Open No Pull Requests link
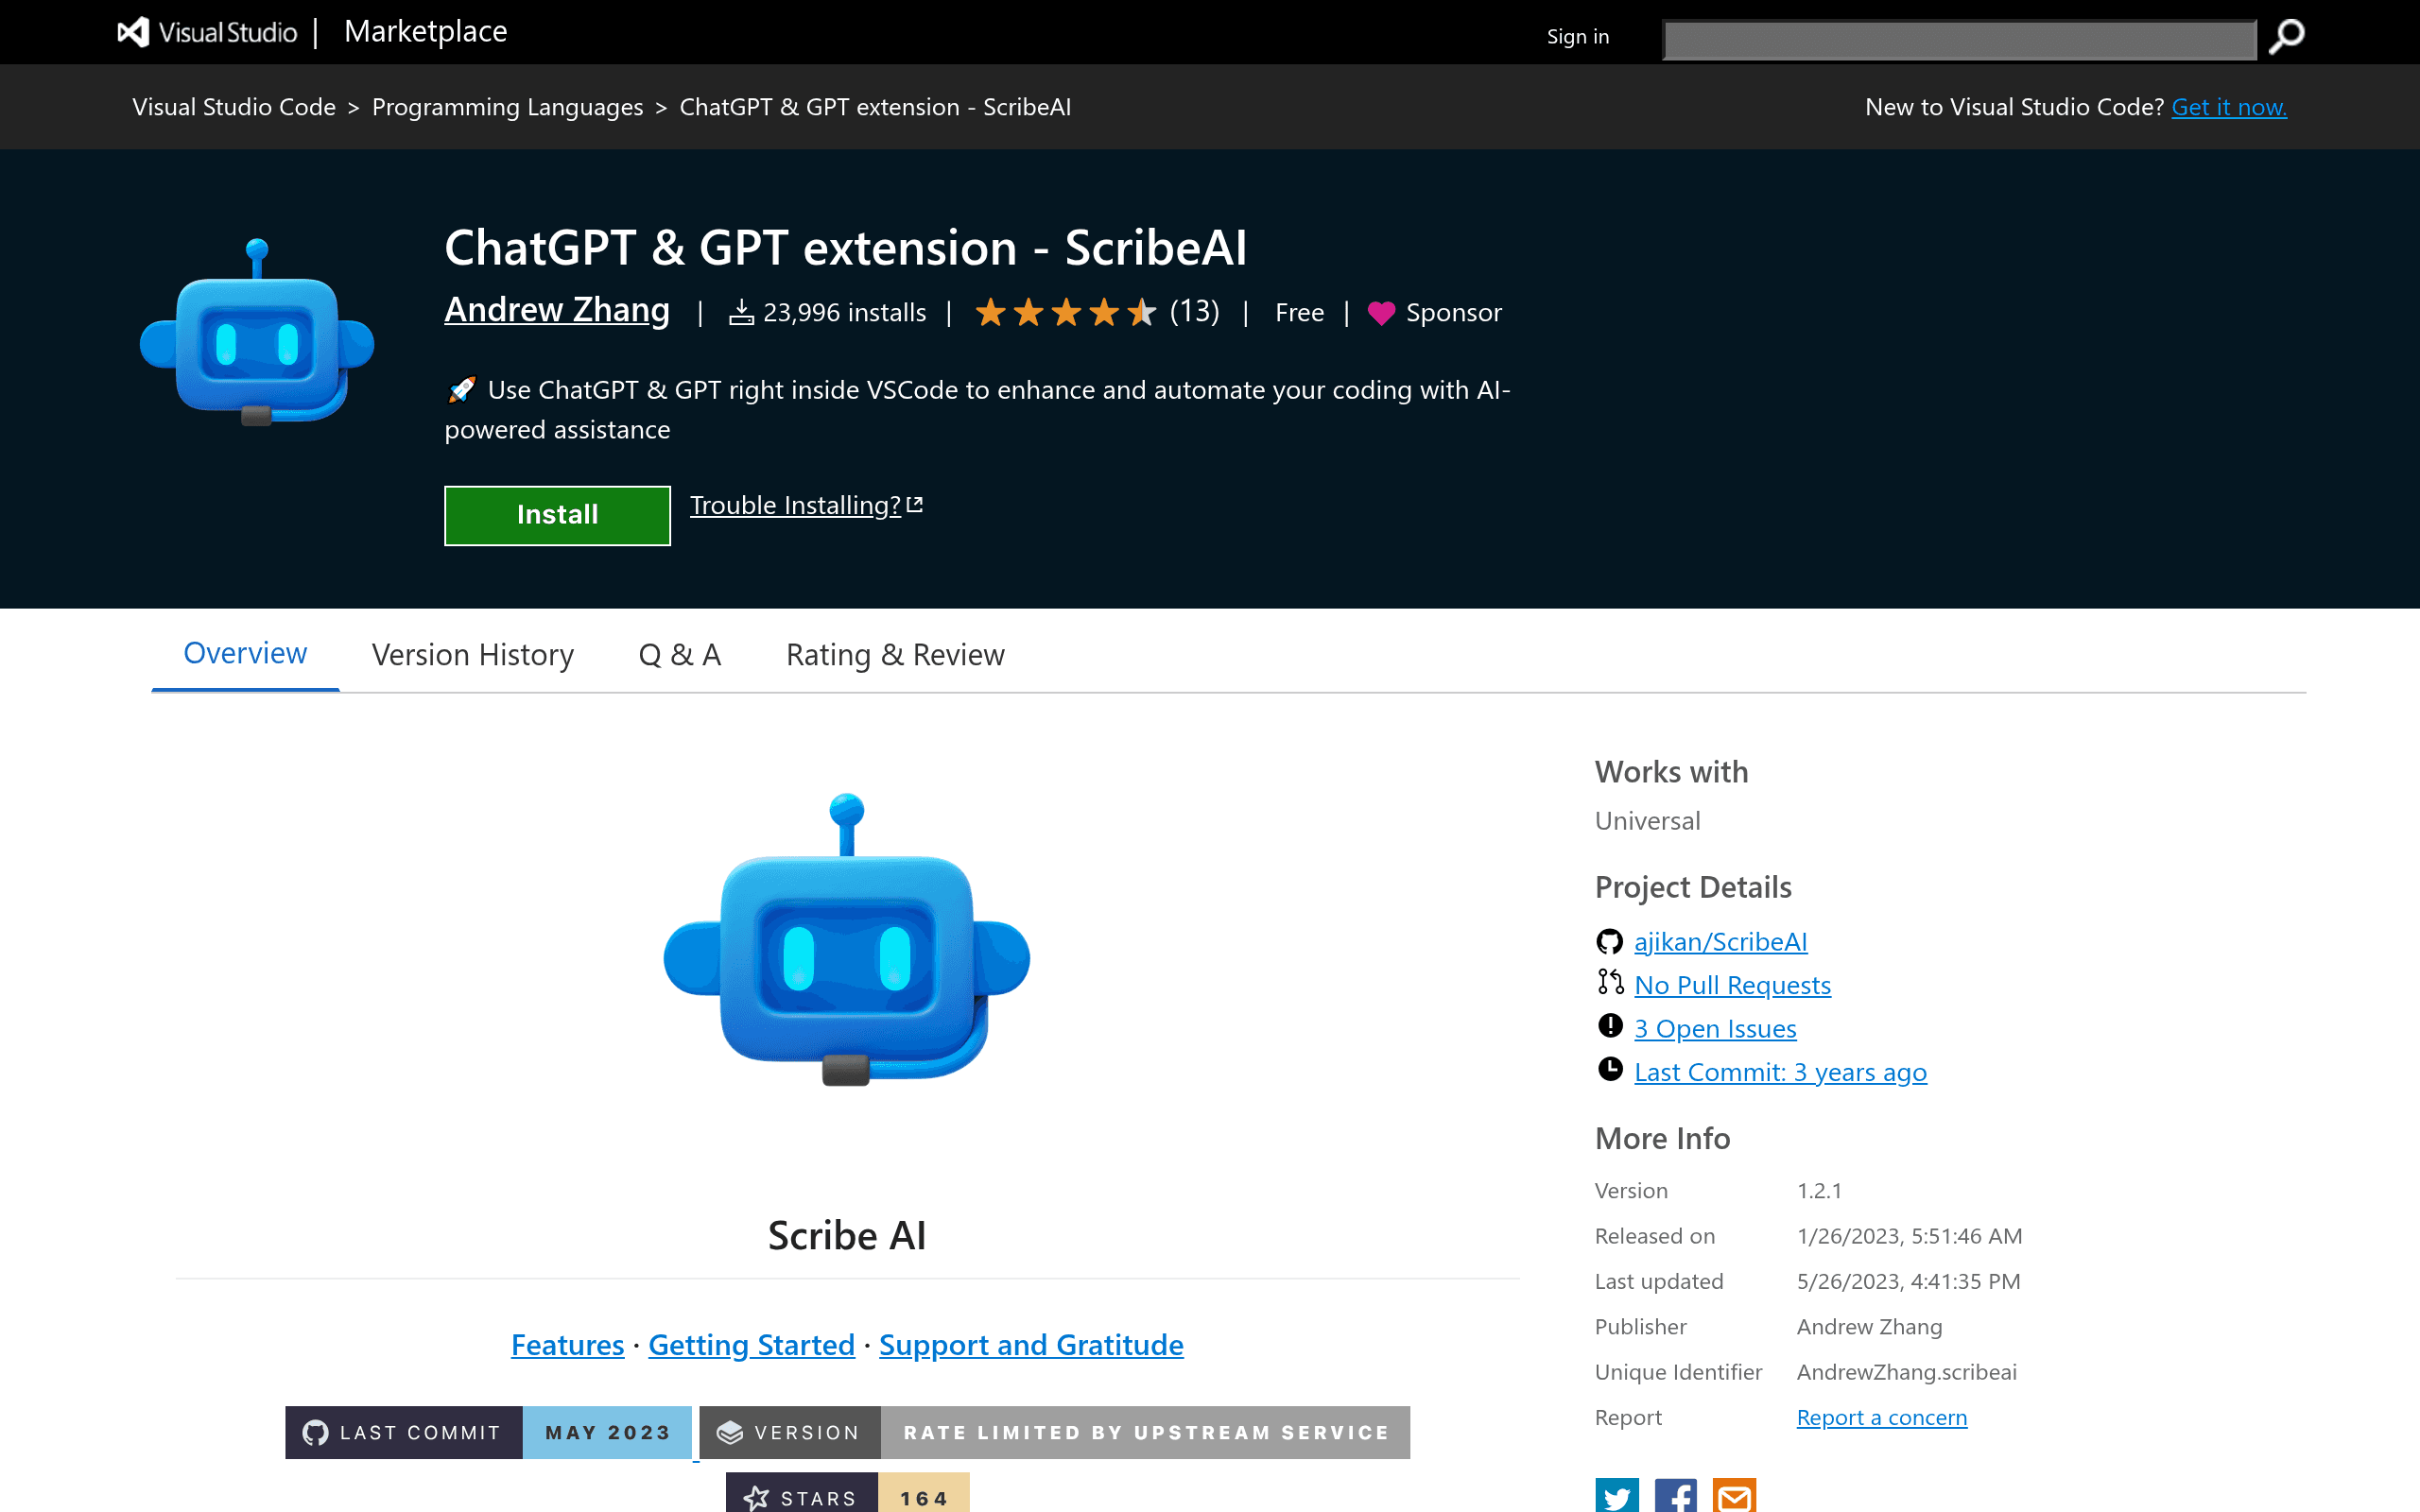Image resolution: width=2420 pixels, height=1512 pixels. (x=1733, y=985)
